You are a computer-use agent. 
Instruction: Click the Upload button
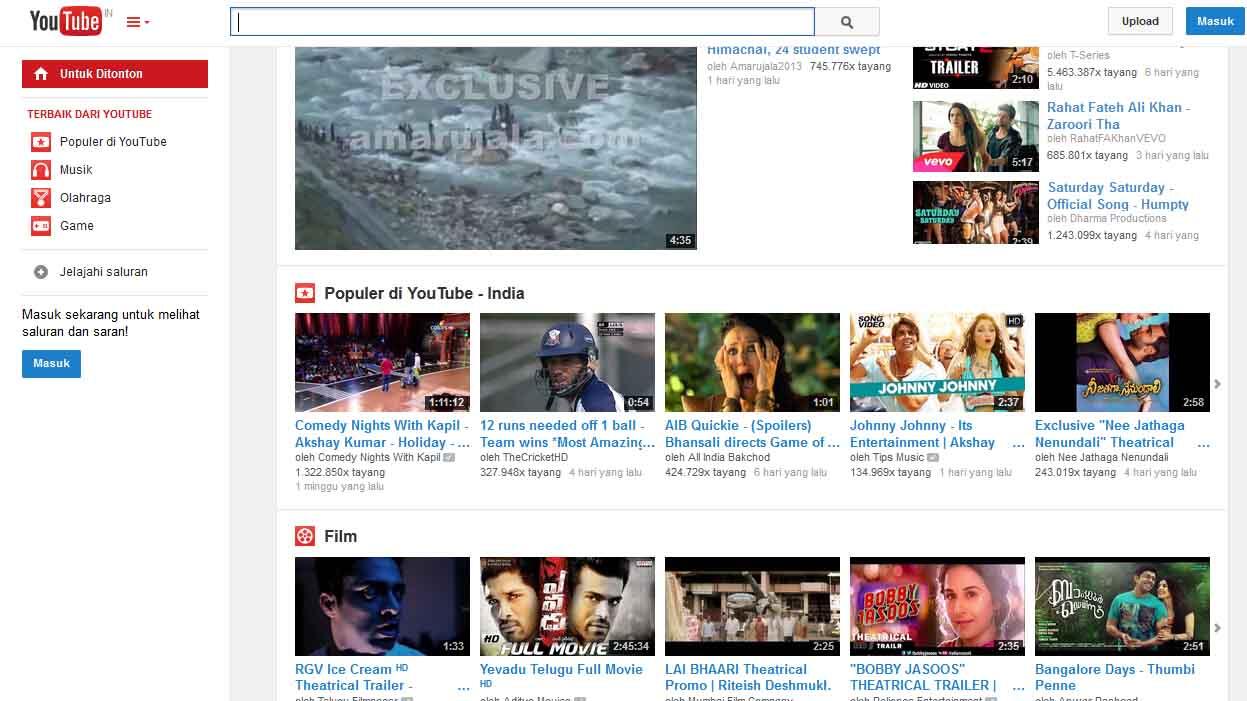pyautogui.click(x=1140, y=21)
